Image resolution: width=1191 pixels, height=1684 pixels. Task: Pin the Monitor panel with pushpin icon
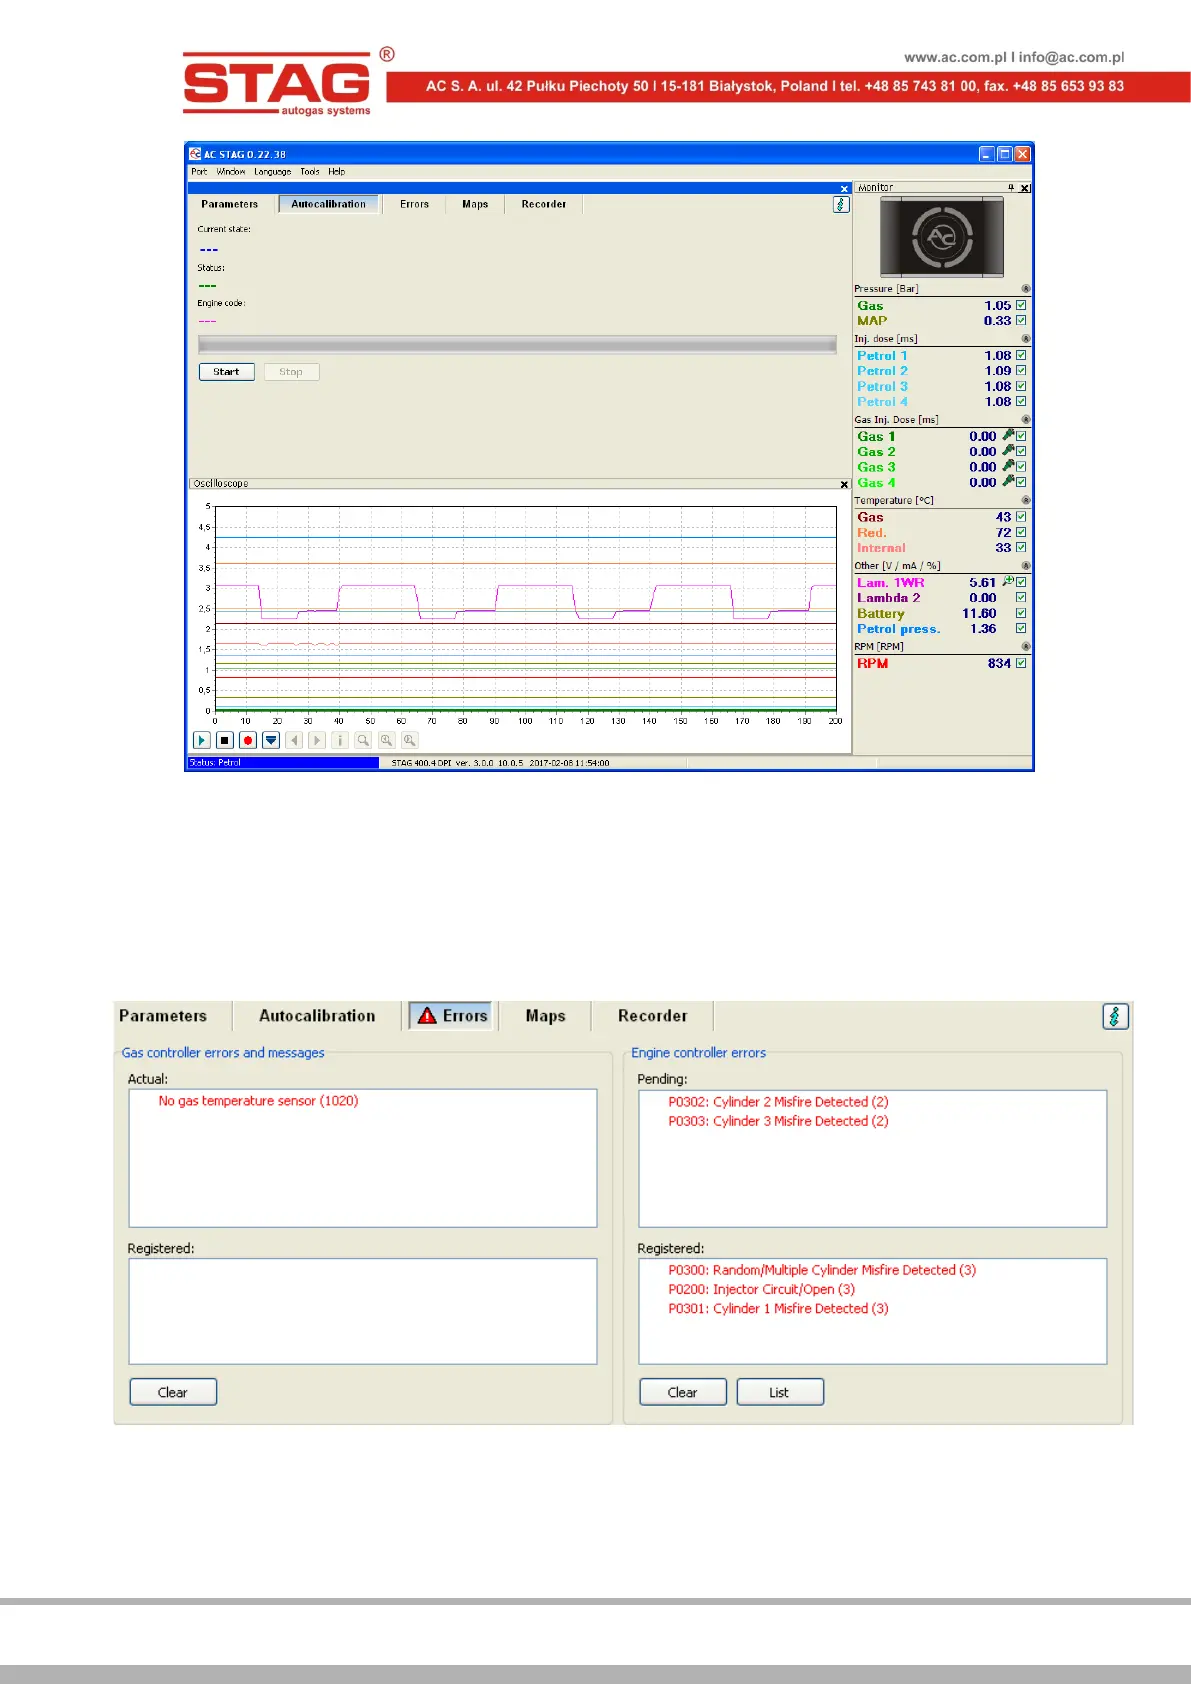coord(1011,188)
